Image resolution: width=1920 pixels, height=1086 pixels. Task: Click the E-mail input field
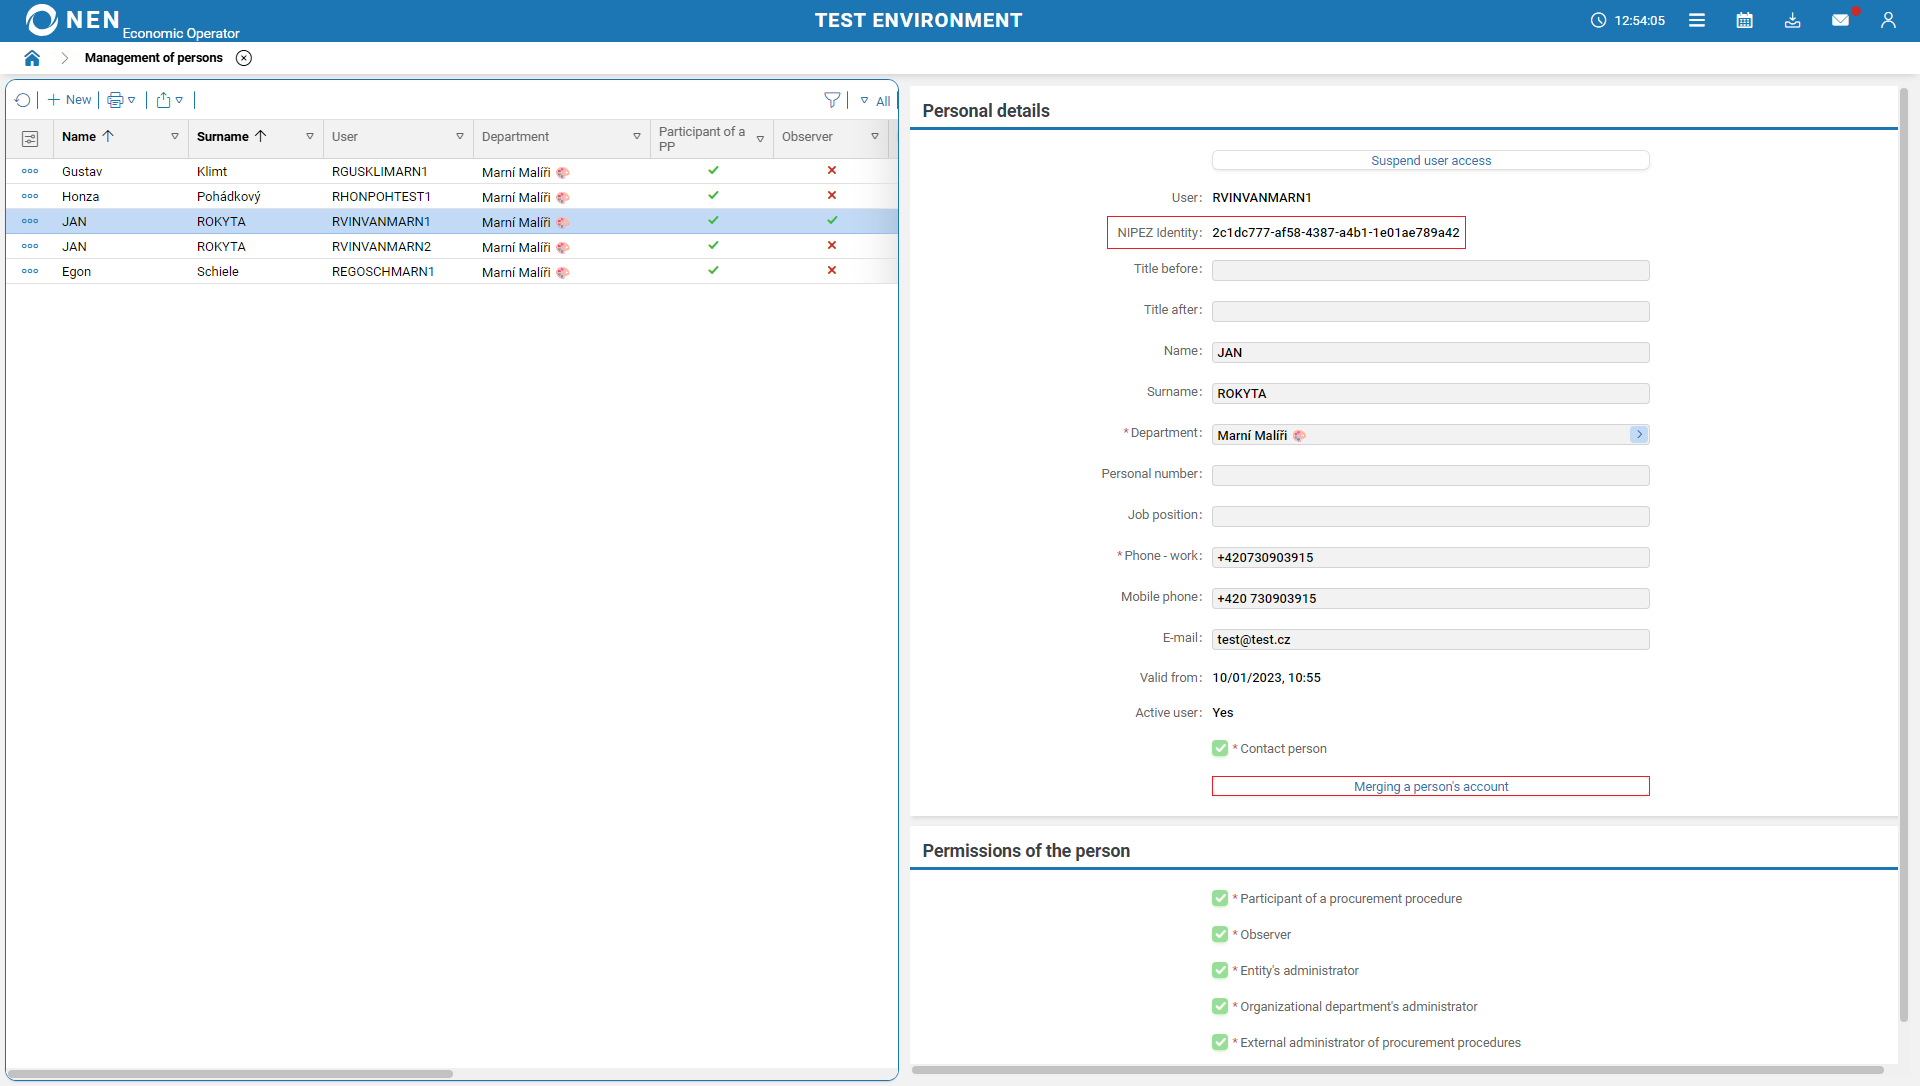point(1430,640)
